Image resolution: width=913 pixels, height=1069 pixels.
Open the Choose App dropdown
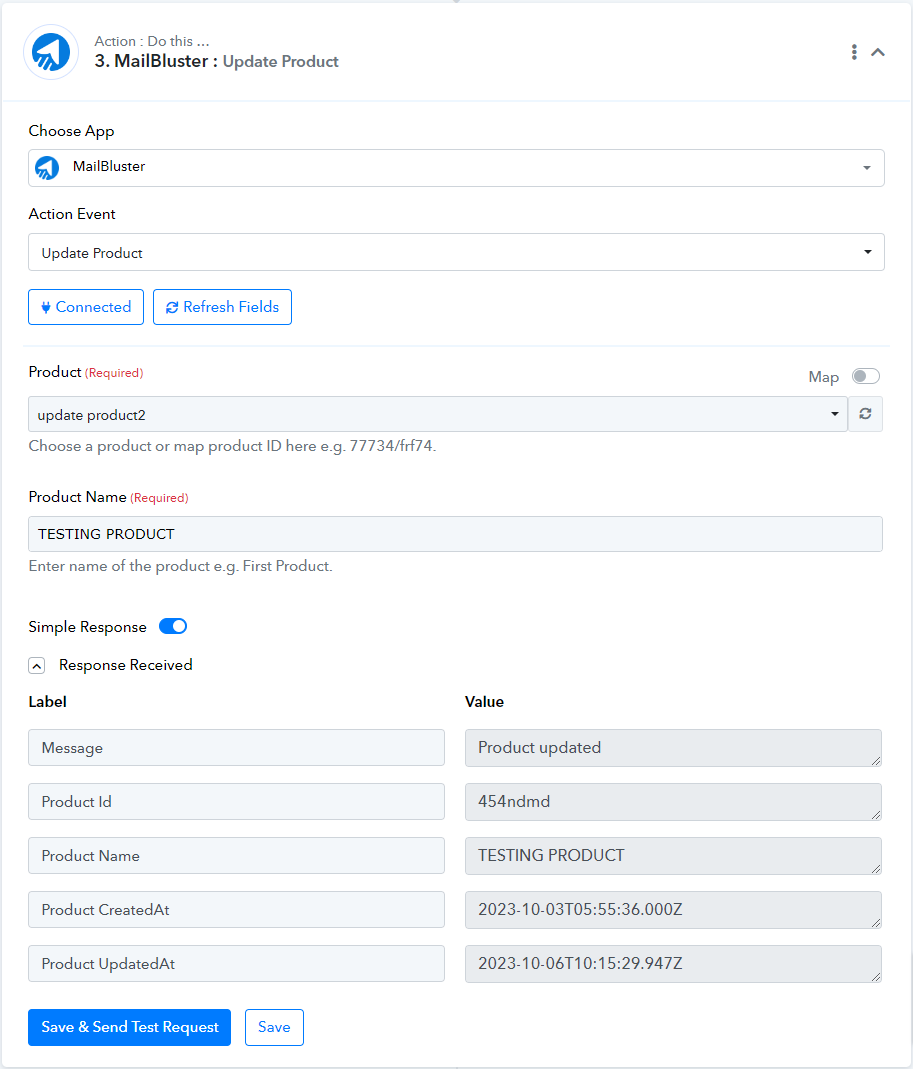[x=456, y=168]
